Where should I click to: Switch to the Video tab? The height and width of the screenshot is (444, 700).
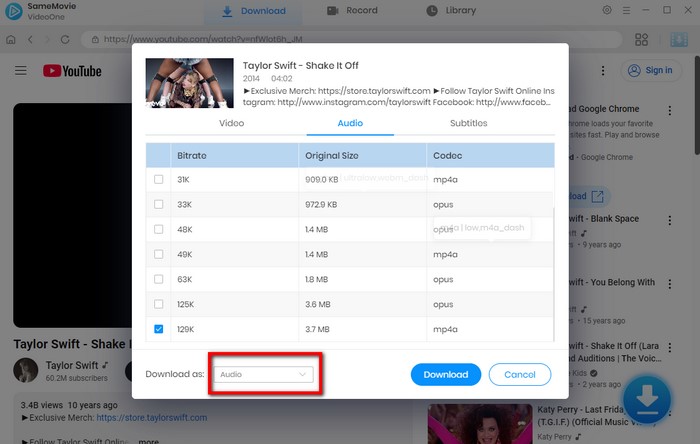[231, 123]
